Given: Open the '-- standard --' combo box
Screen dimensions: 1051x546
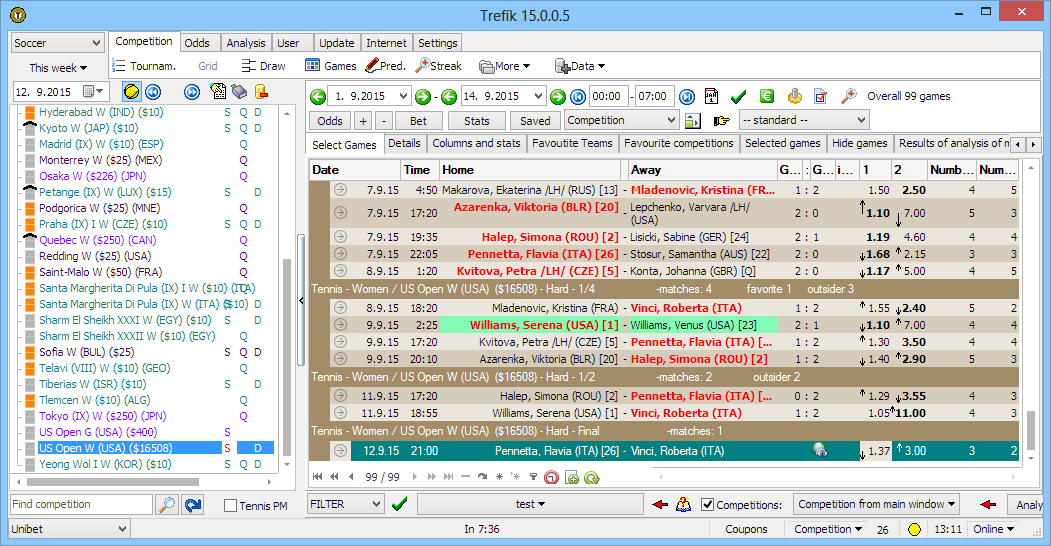Looking at the screenshot, I should pyautogui.click(x=804, y=120).
